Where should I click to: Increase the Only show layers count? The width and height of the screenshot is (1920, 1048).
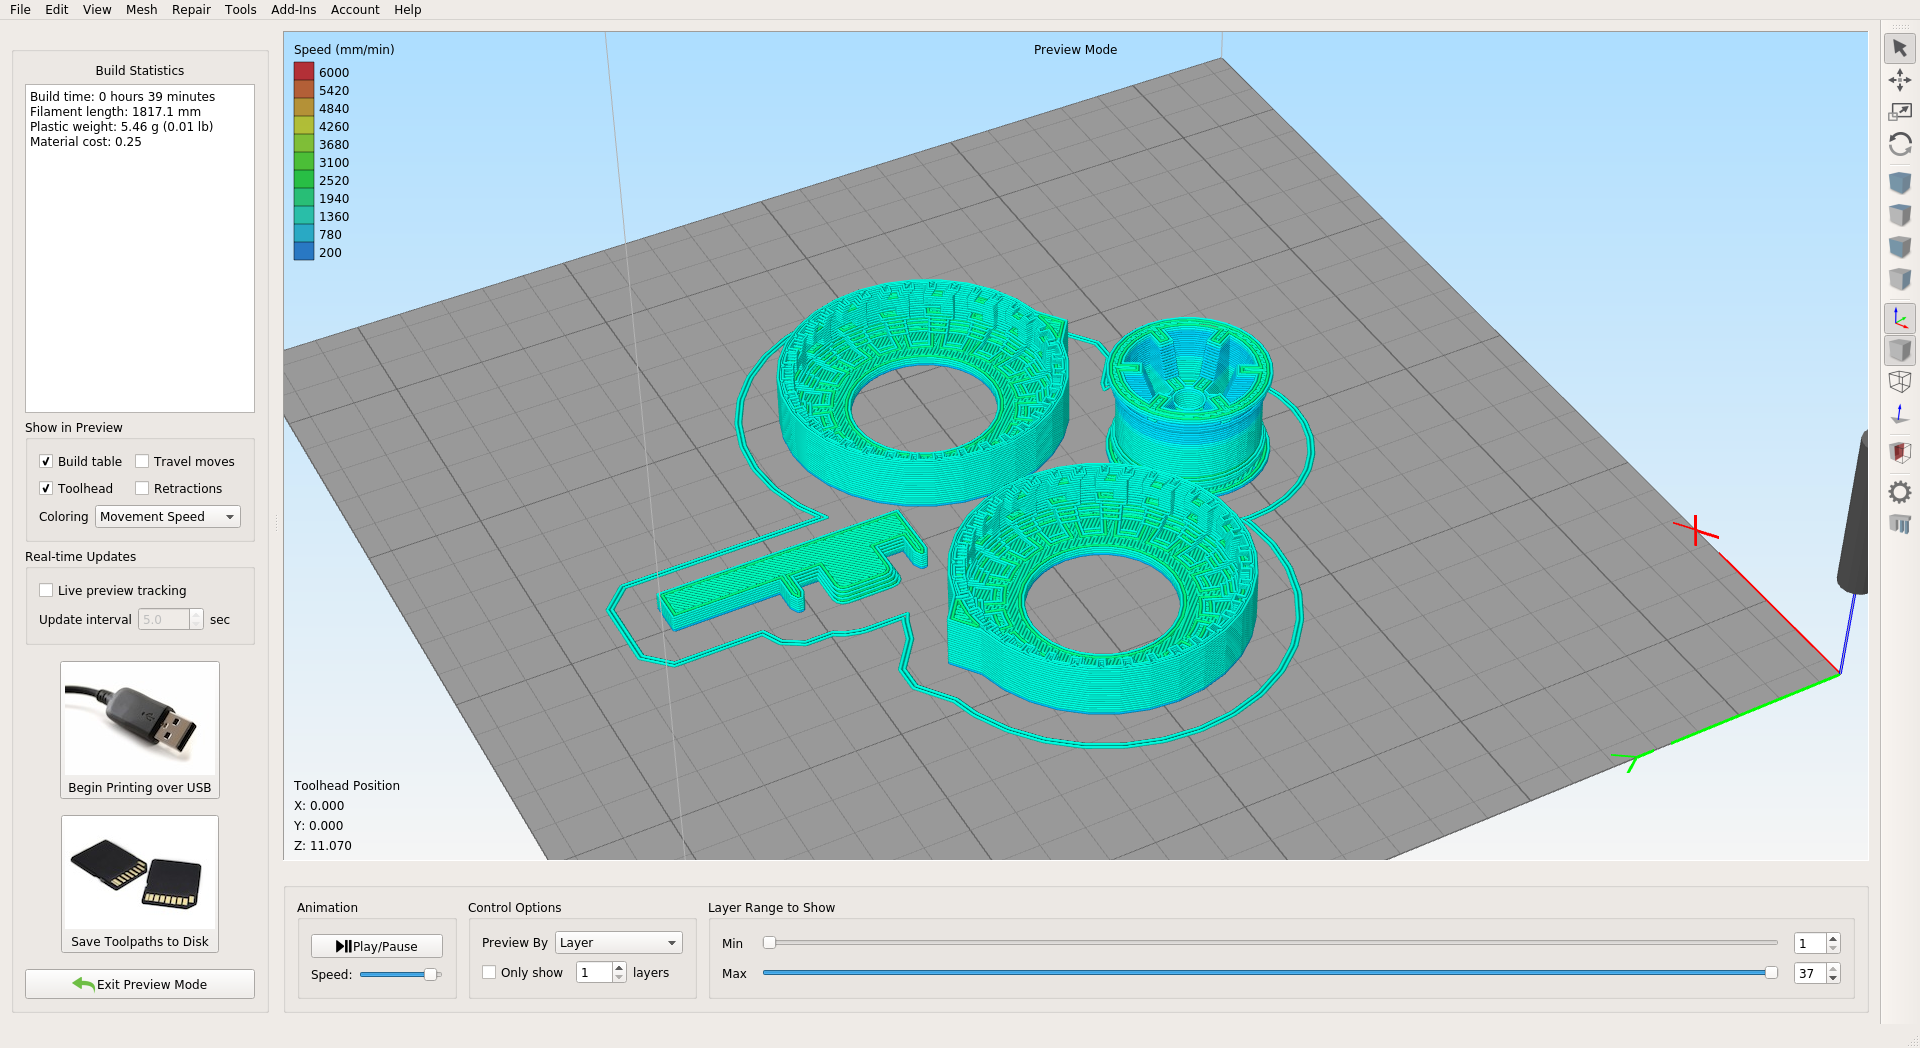(619, 967)
